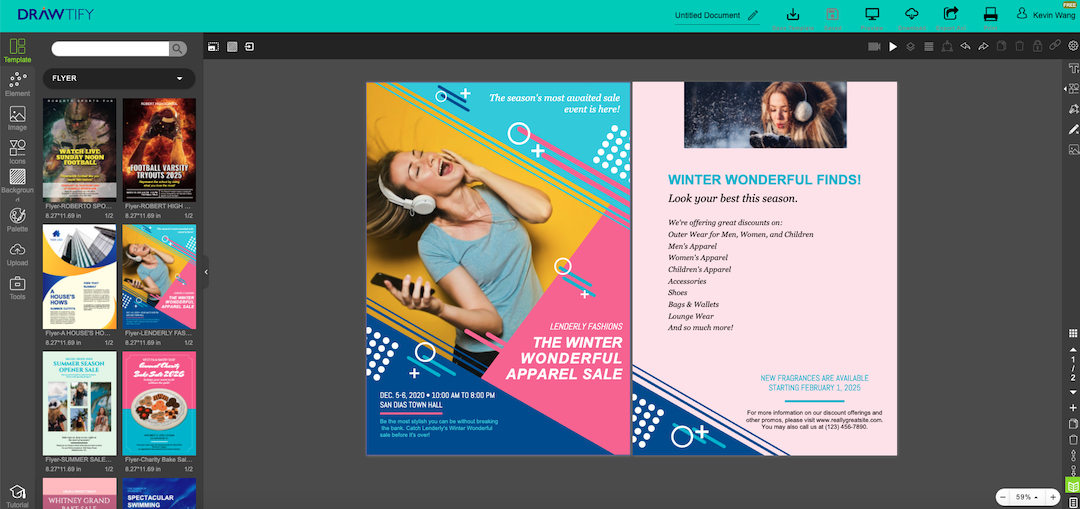Click the copy icon in top toolbar
Viewport: 1080px width, 509px height.
click(x=1001, y=47)
